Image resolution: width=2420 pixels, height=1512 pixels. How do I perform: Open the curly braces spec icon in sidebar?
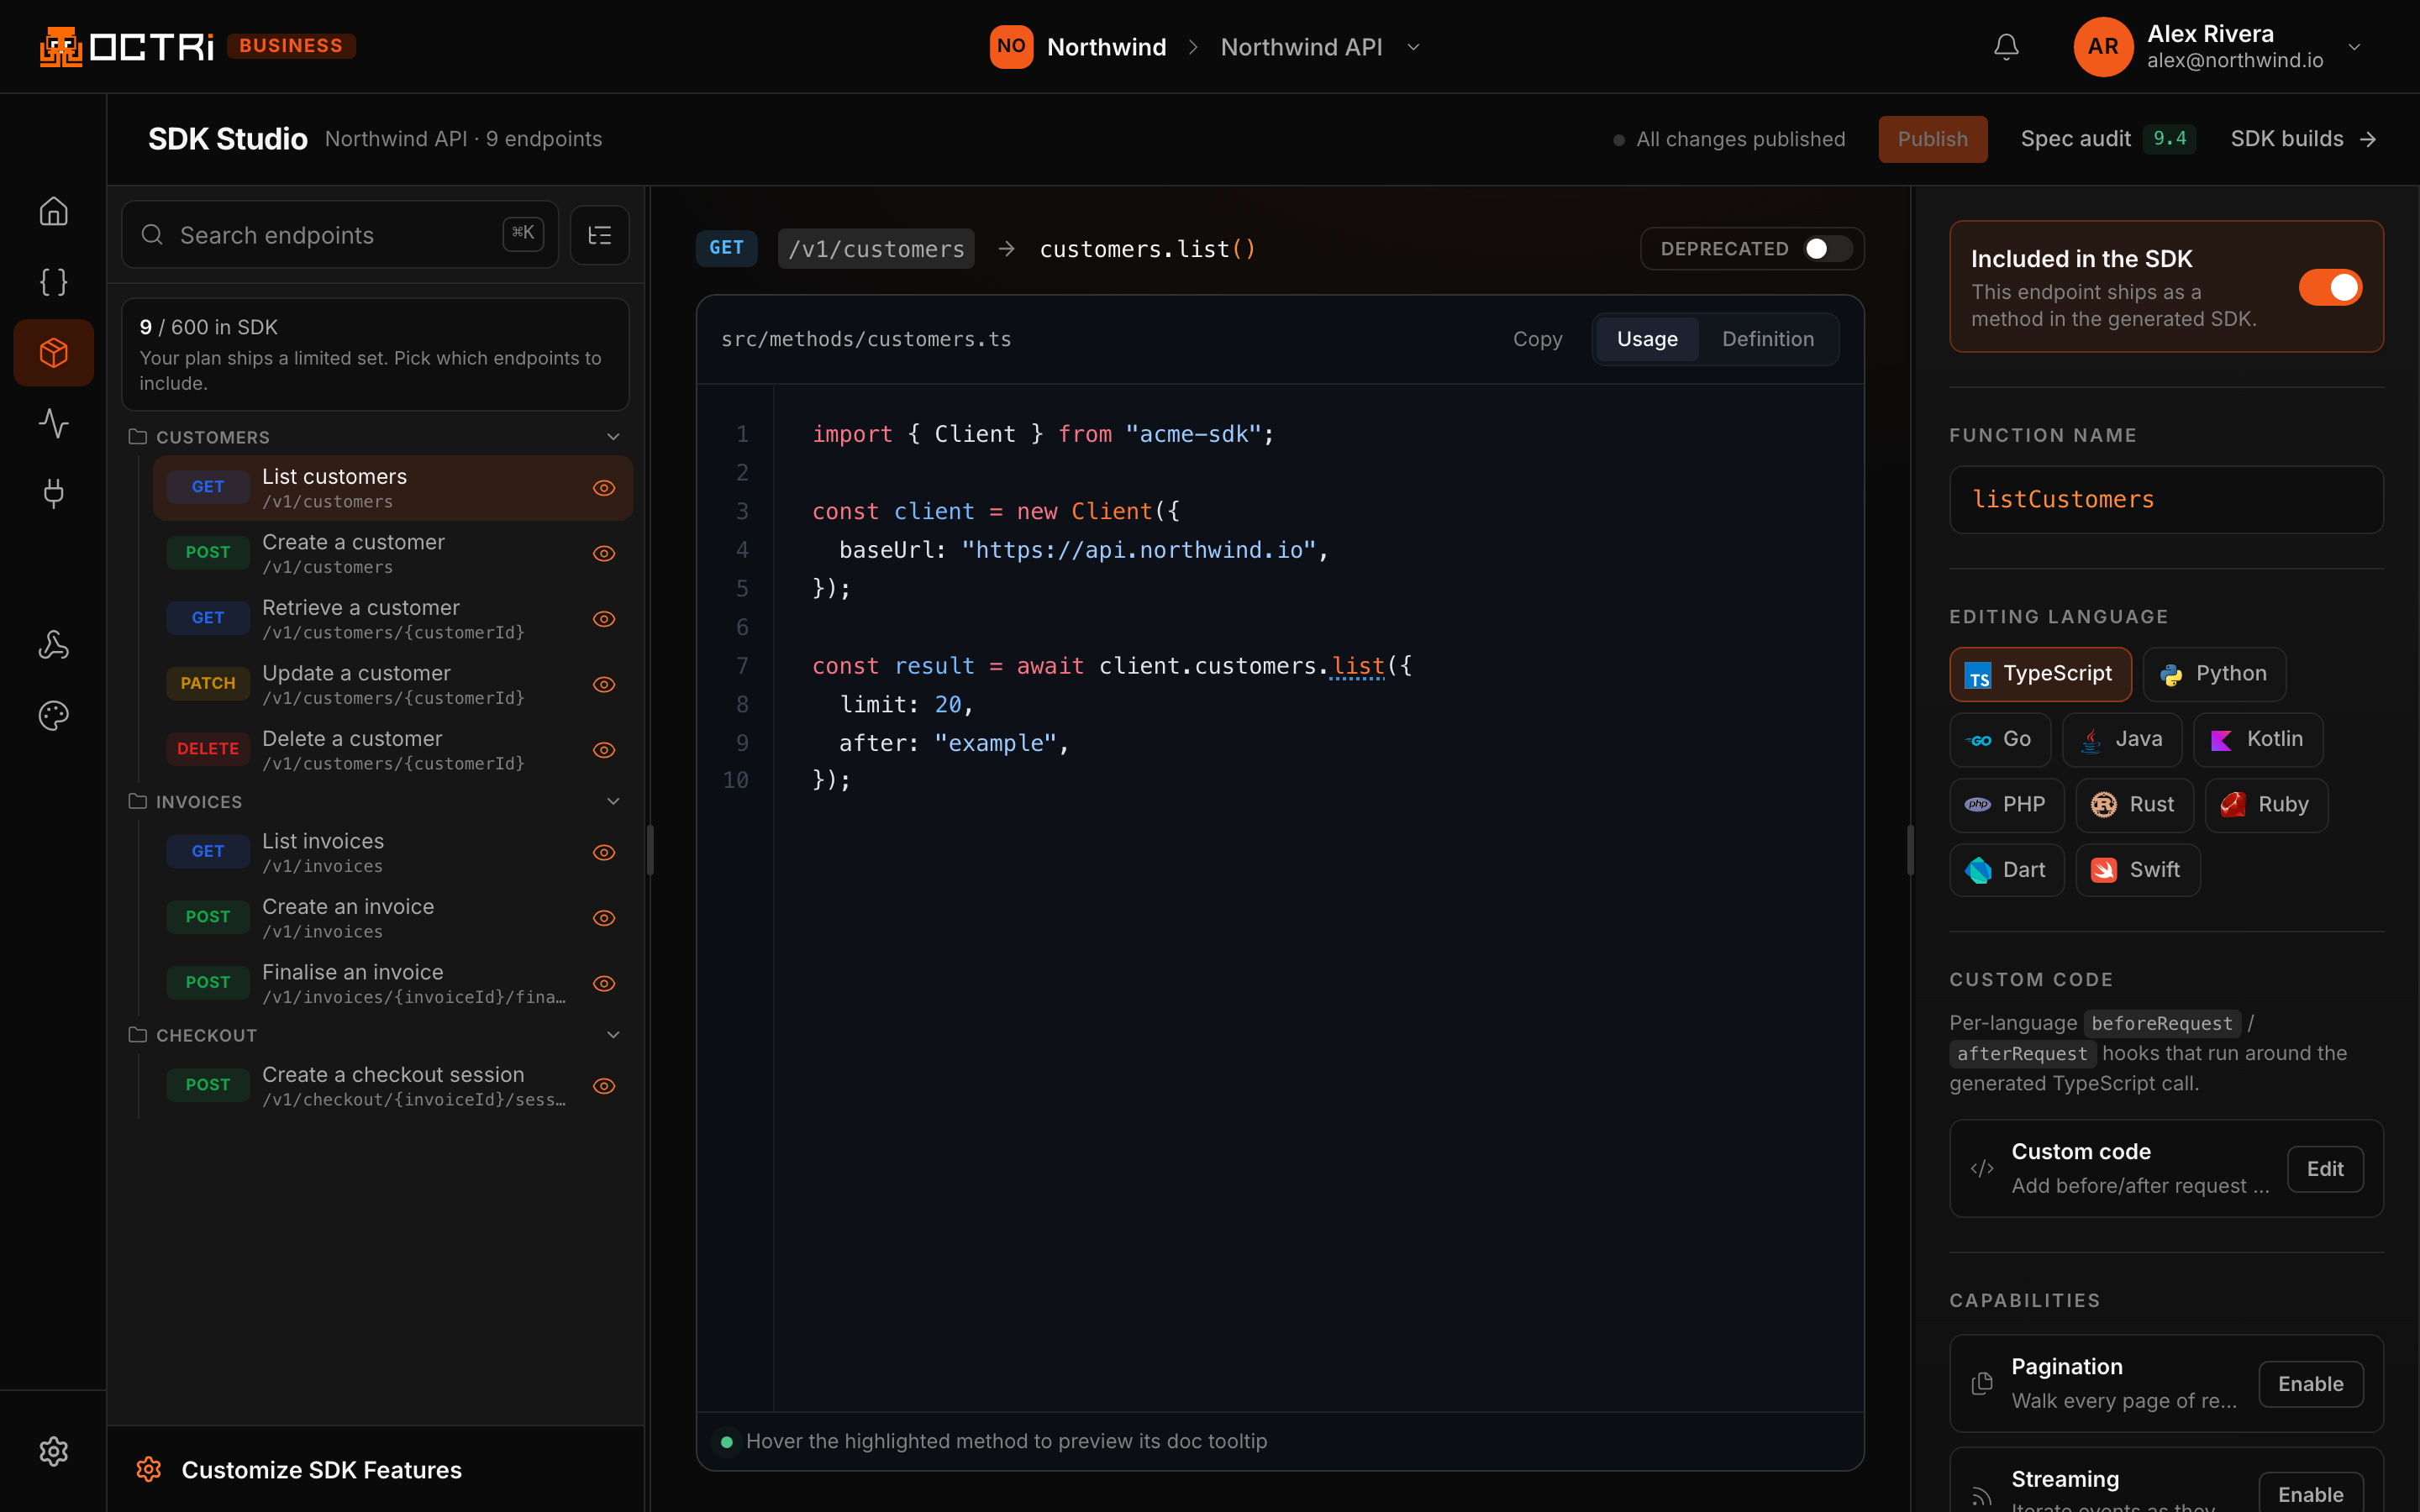click(x=53, y=282)
